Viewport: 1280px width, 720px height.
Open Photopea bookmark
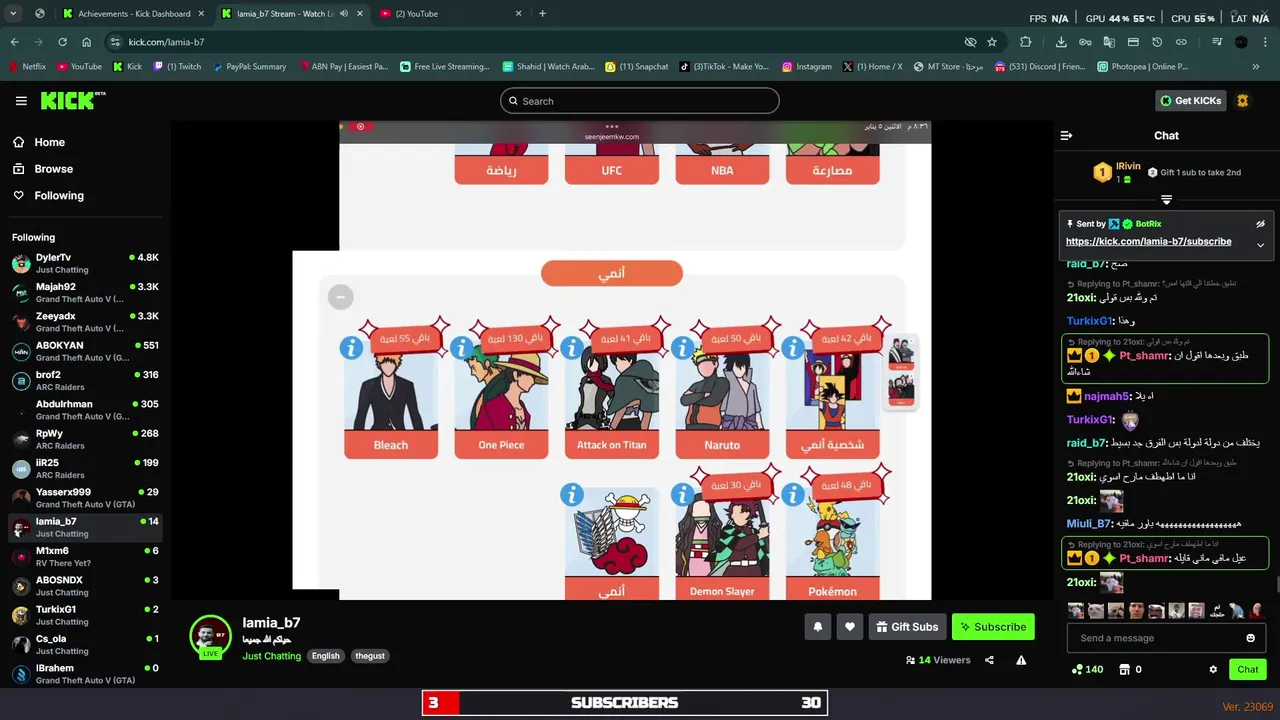1142,67
